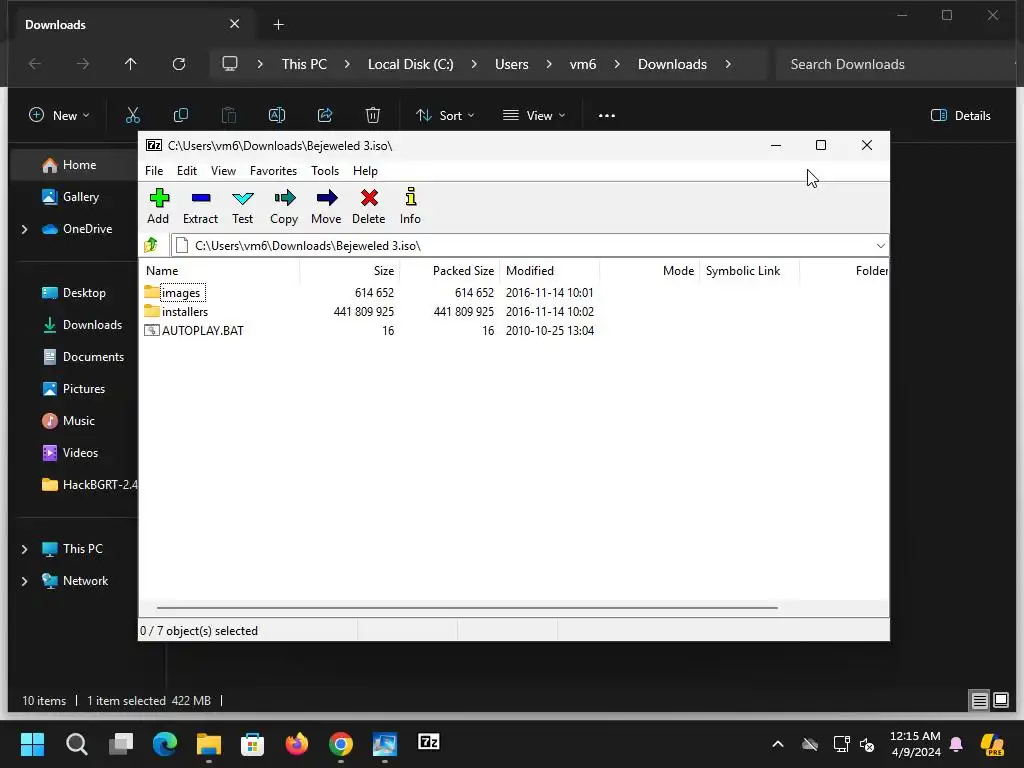The height and width of the screenshot is (768, 1024).
Task: Open the 7-Zip address bar dropdown
Action: pos(880,246)
